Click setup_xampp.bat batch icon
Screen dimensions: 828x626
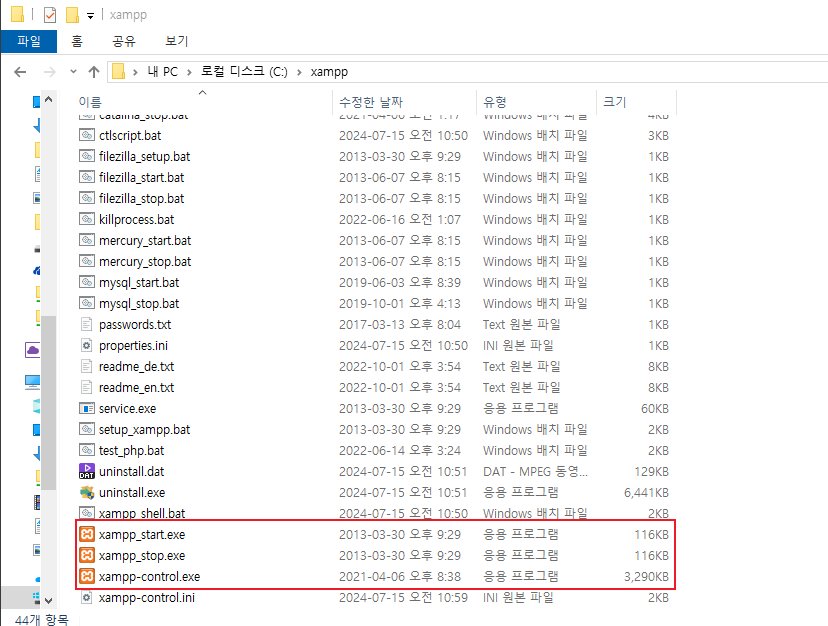point(87,429)
